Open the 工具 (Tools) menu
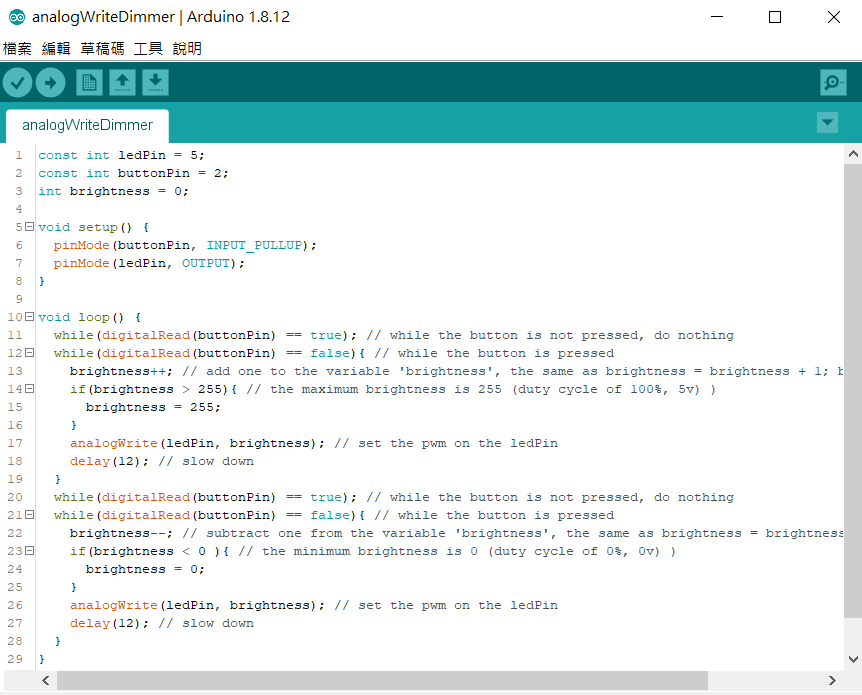 click(x=148, y=48)
